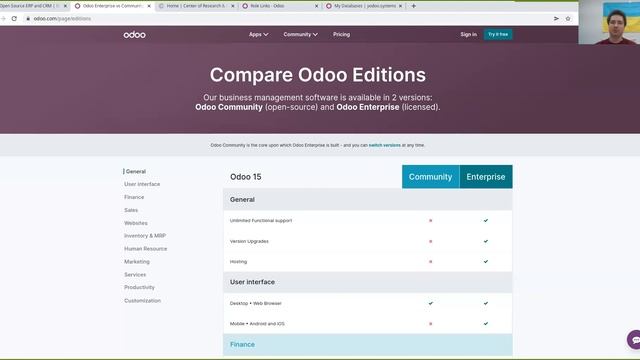Click Enterprise checkmark for Version Upgrades
640x360 pixels.
pos(486,241)
